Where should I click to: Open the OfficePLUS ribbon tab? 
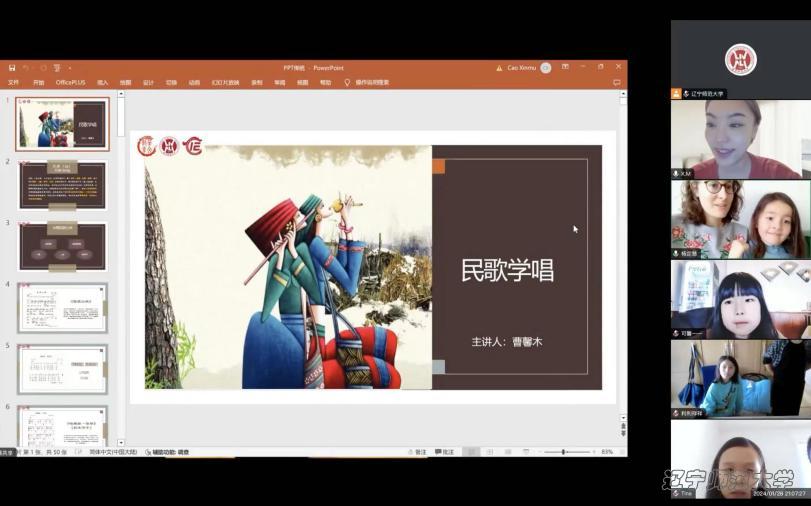pyautogui.click(x=70, y=82)
